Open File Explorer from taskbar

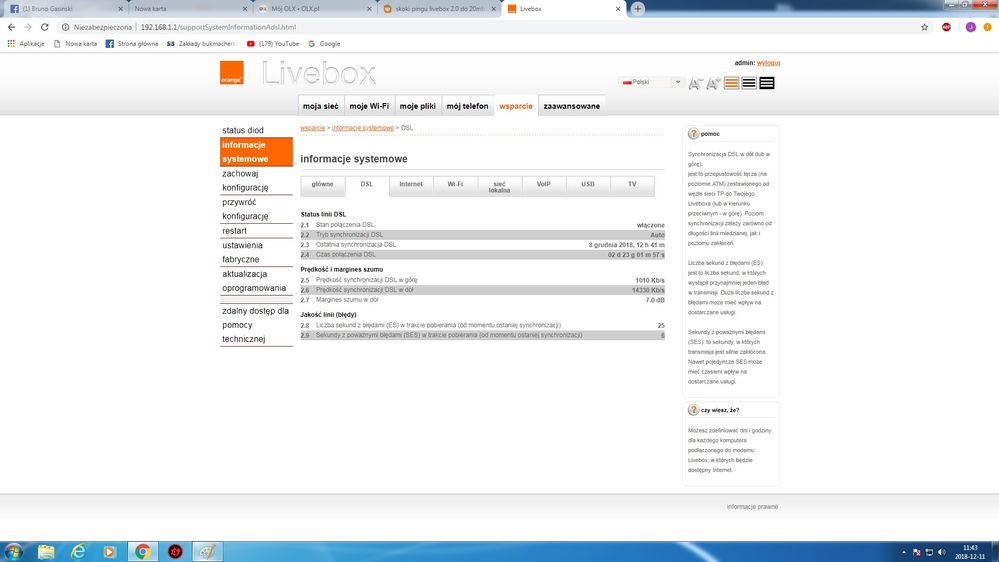click(46, 552)
